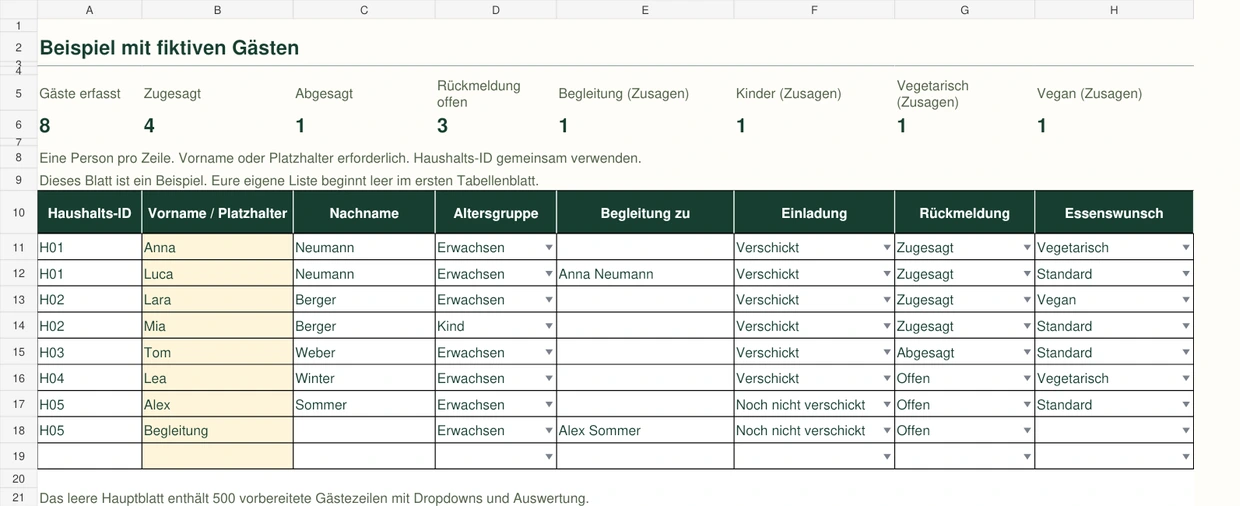The image size is (1240, 506).
Task: Click first name cell Luca
Action: click(217, 274)
